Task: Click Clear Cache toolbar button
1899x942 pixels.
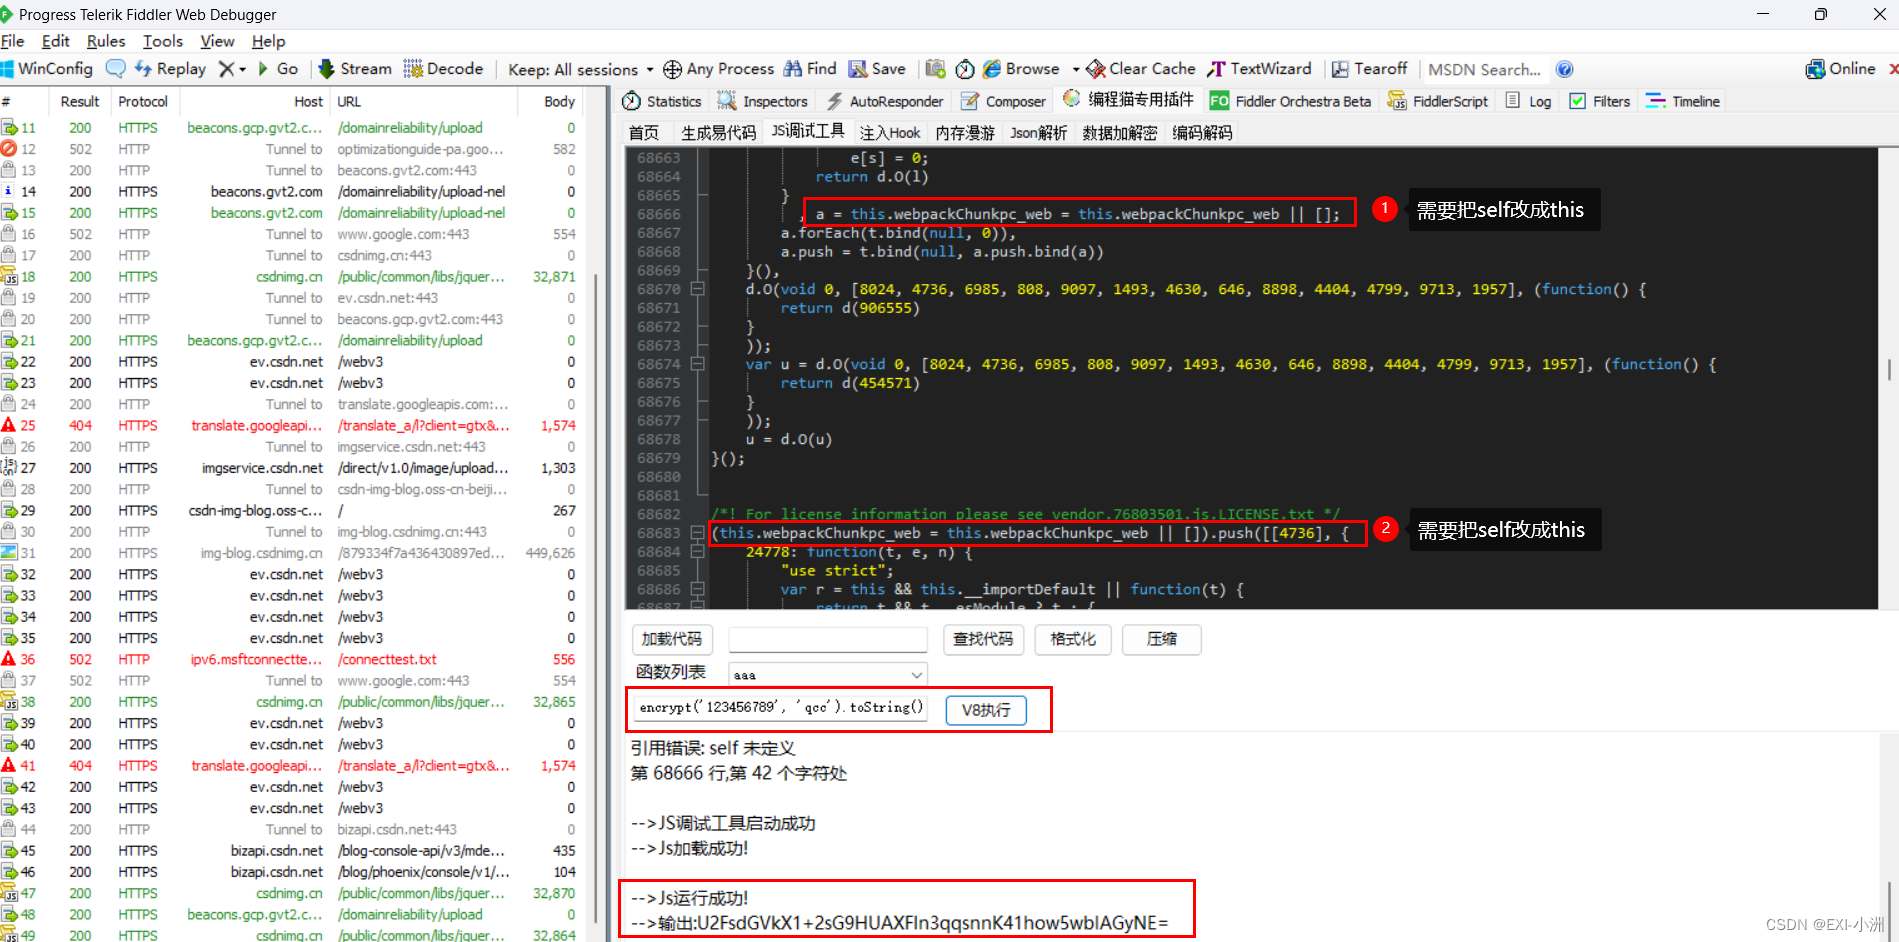Action: (1141, 68)
